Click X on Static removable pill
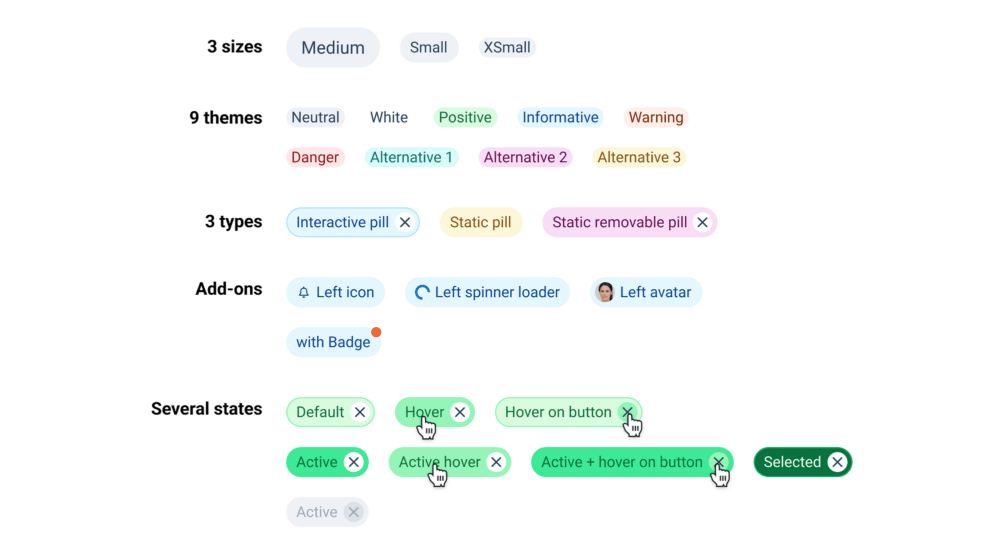The image size is (1000, 537). 702,223
